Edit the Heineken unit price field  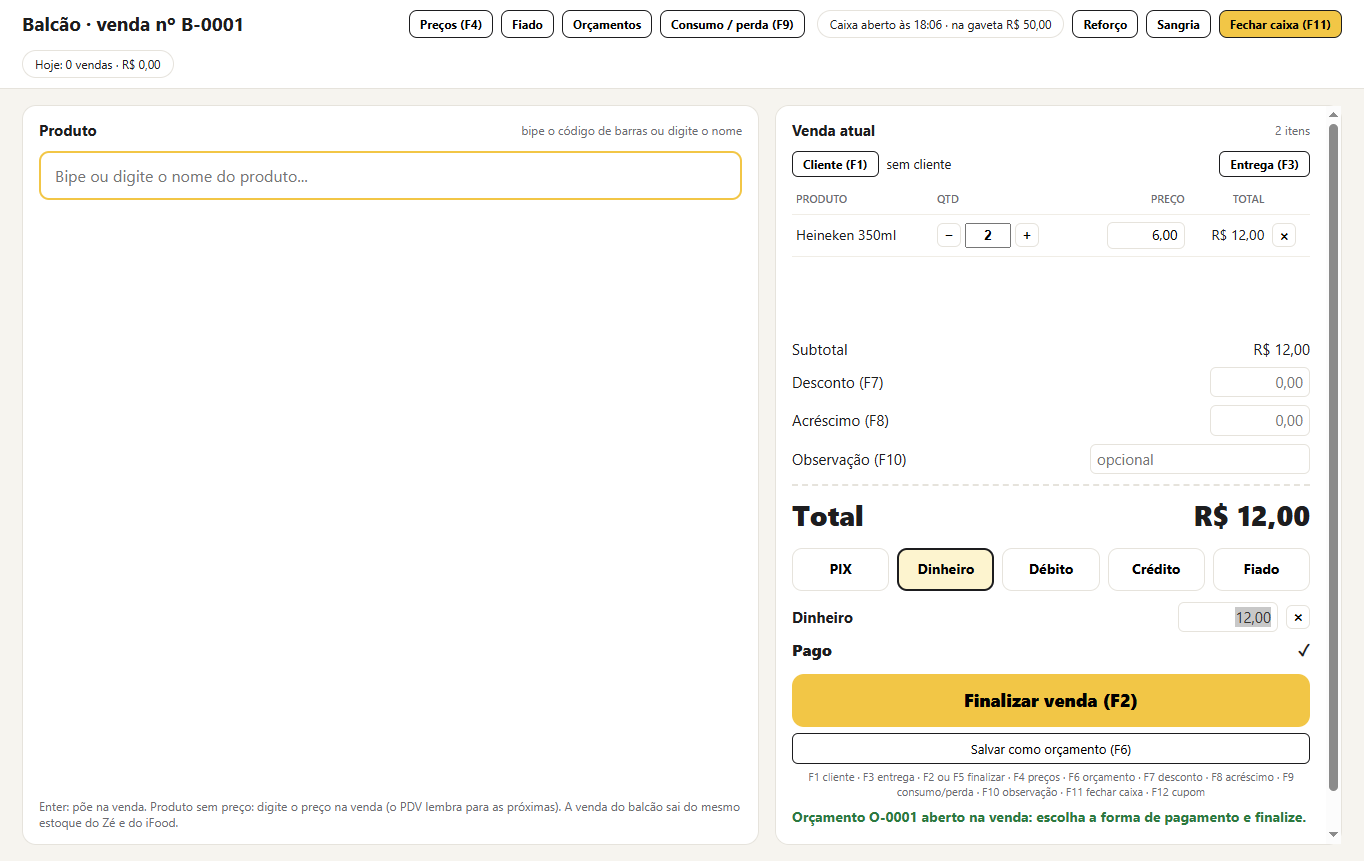[1146, 236]
